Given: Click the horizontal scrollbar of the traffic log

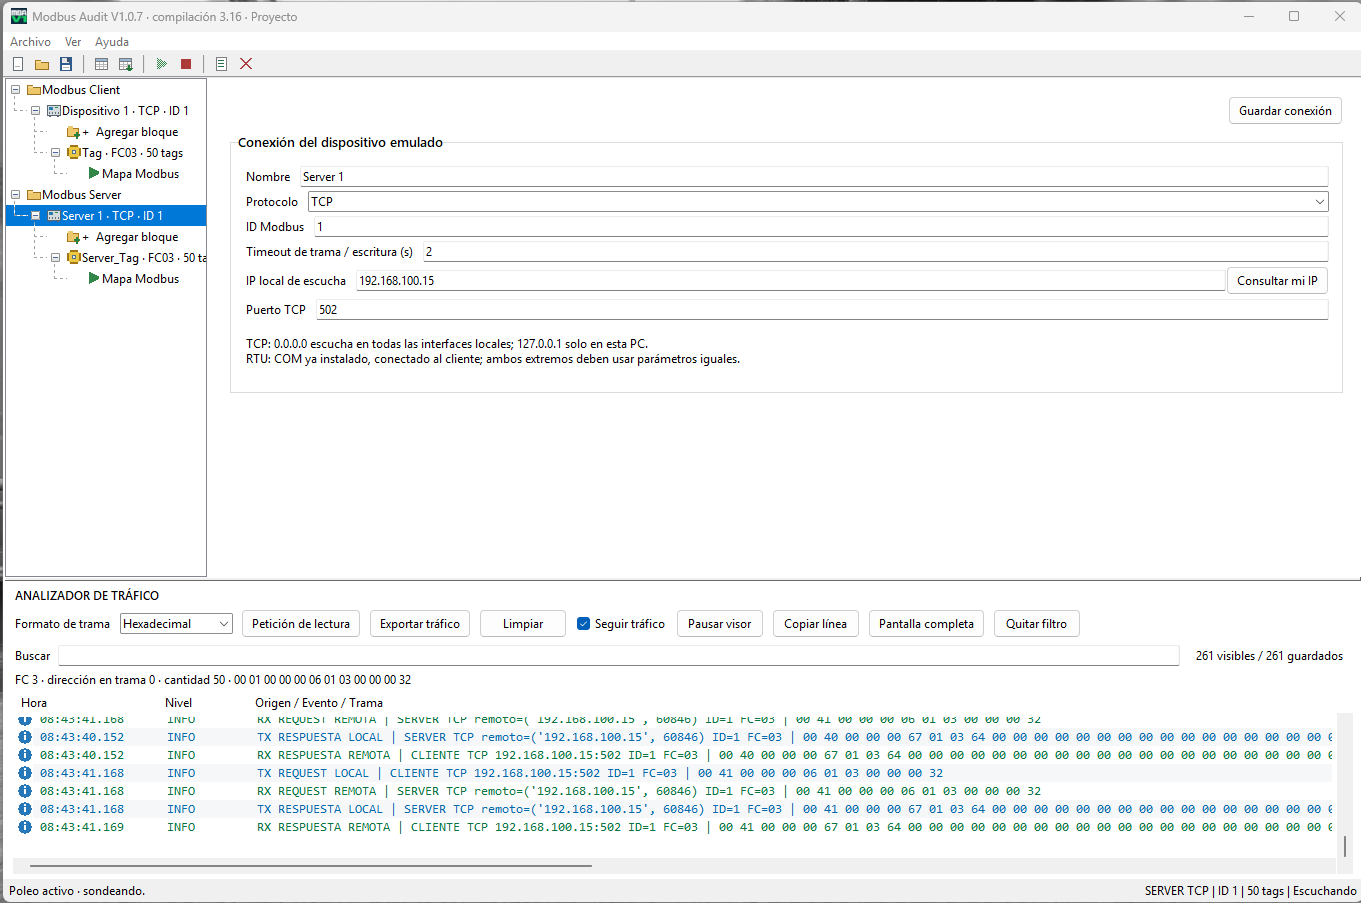Looking at the screenshot, I should pyautogui.click(x=311, y=866).
